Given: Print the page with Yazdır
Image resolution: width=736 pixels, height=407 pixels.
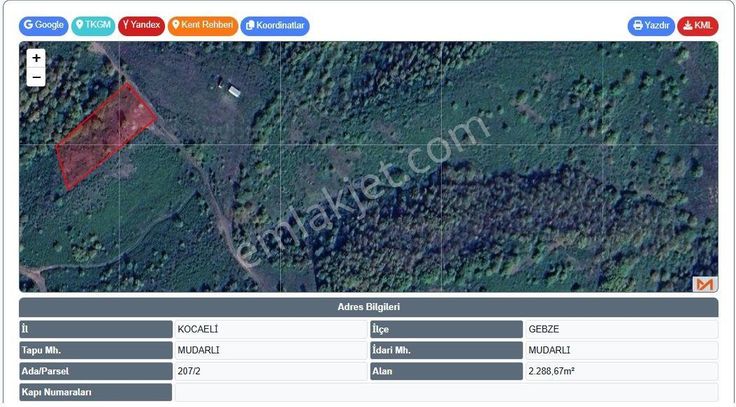Looking at the screenshot, I should coord(651,26).
